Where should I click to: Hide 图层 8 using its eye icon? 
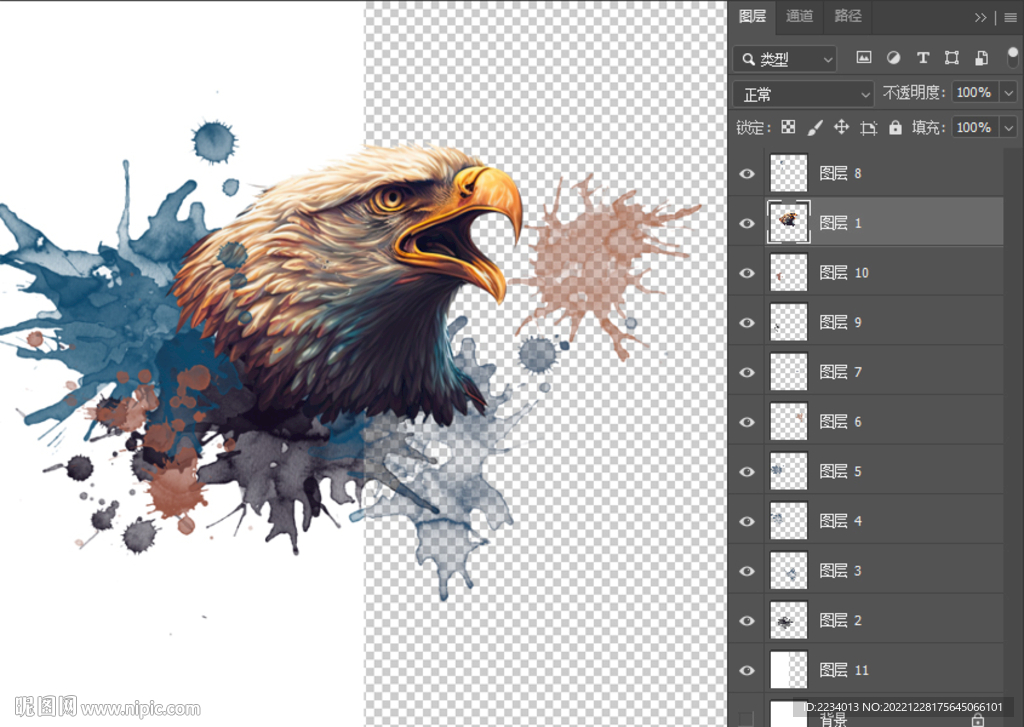pos(747,174)
